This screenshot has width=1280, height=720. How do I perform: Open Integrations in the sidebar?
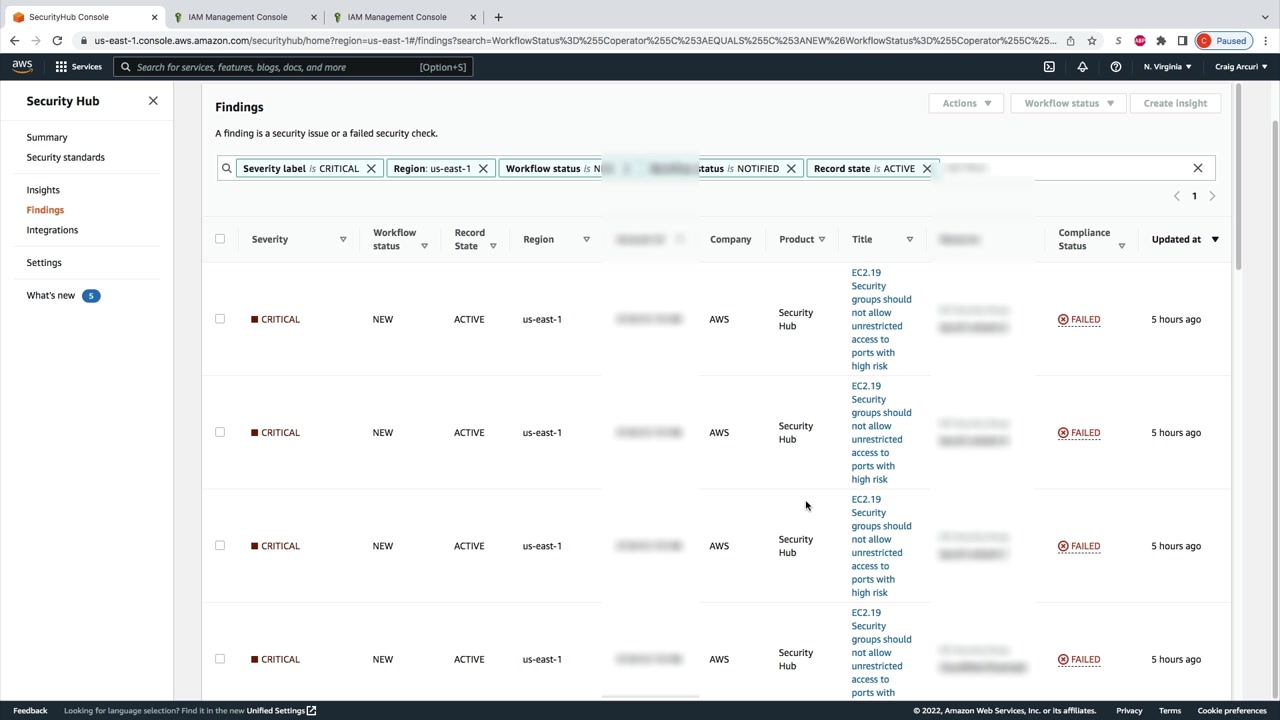coord(52,230)
